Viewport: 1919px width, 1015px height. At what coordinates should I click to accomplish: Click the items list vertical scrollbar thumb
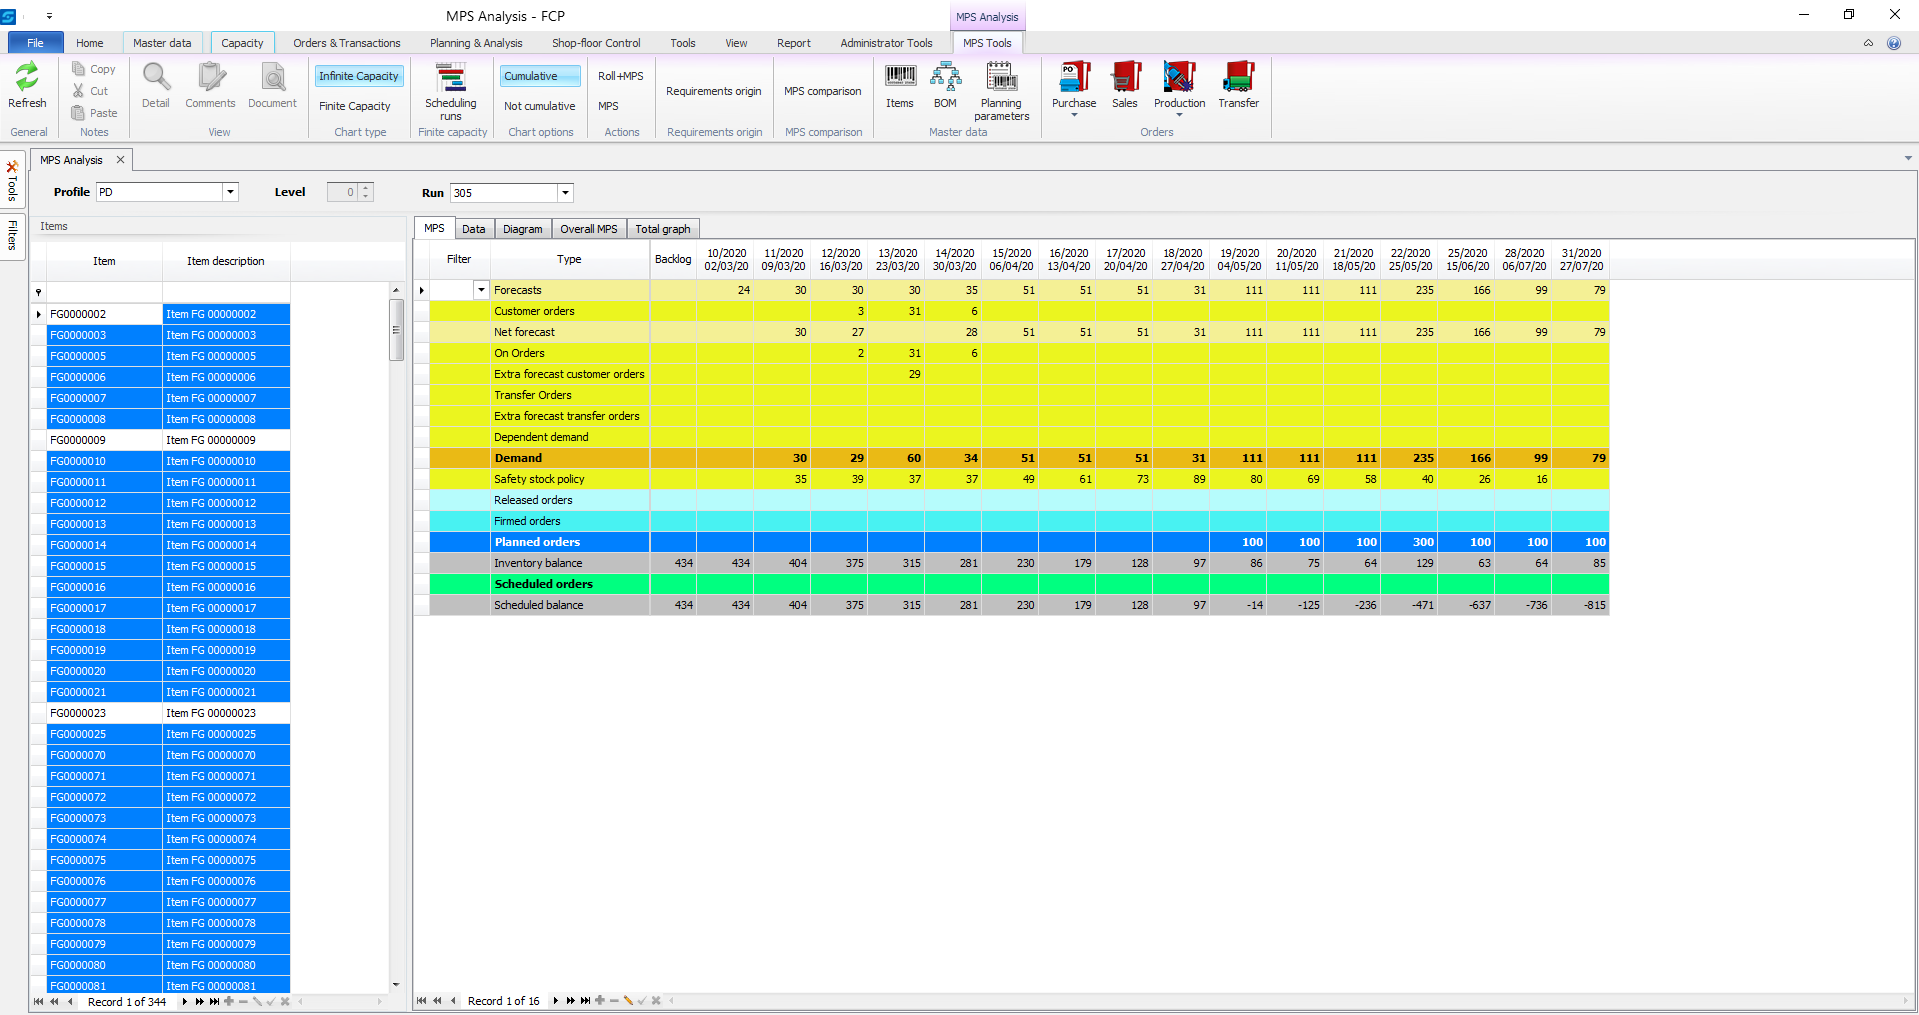click(396, 329)
